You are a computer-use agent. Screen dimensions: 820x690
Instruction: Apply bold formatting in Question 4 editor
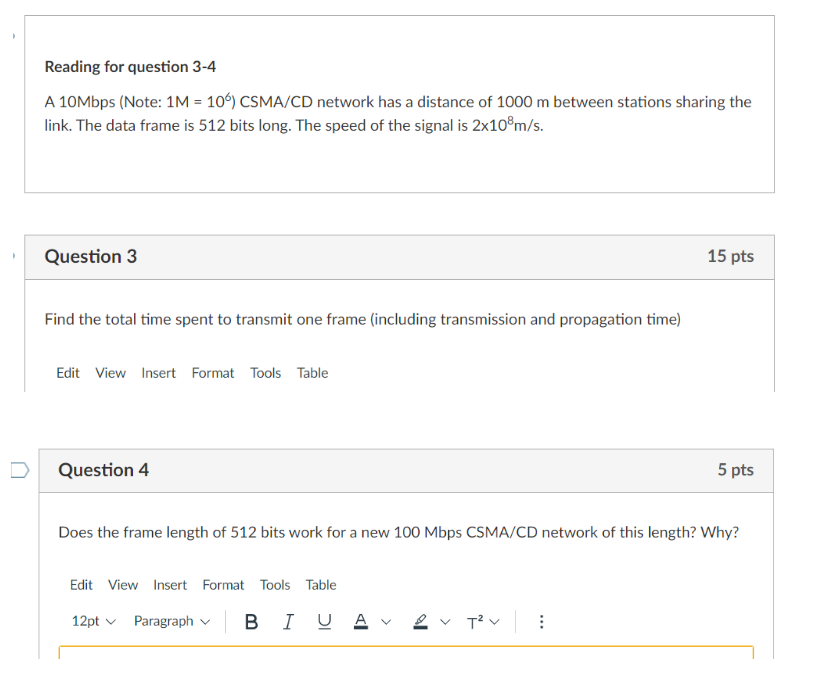[x=251, y=621]
